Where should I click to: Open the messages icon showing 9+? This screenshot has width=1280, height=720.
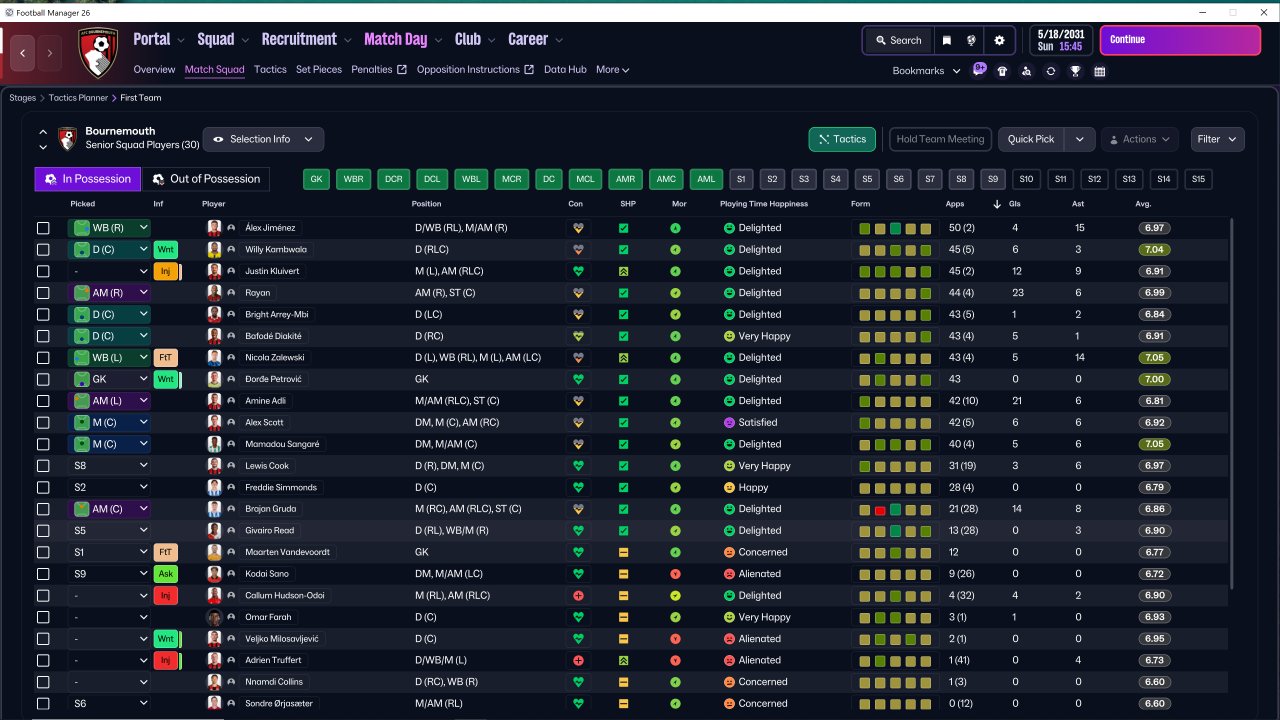(979, 70)
